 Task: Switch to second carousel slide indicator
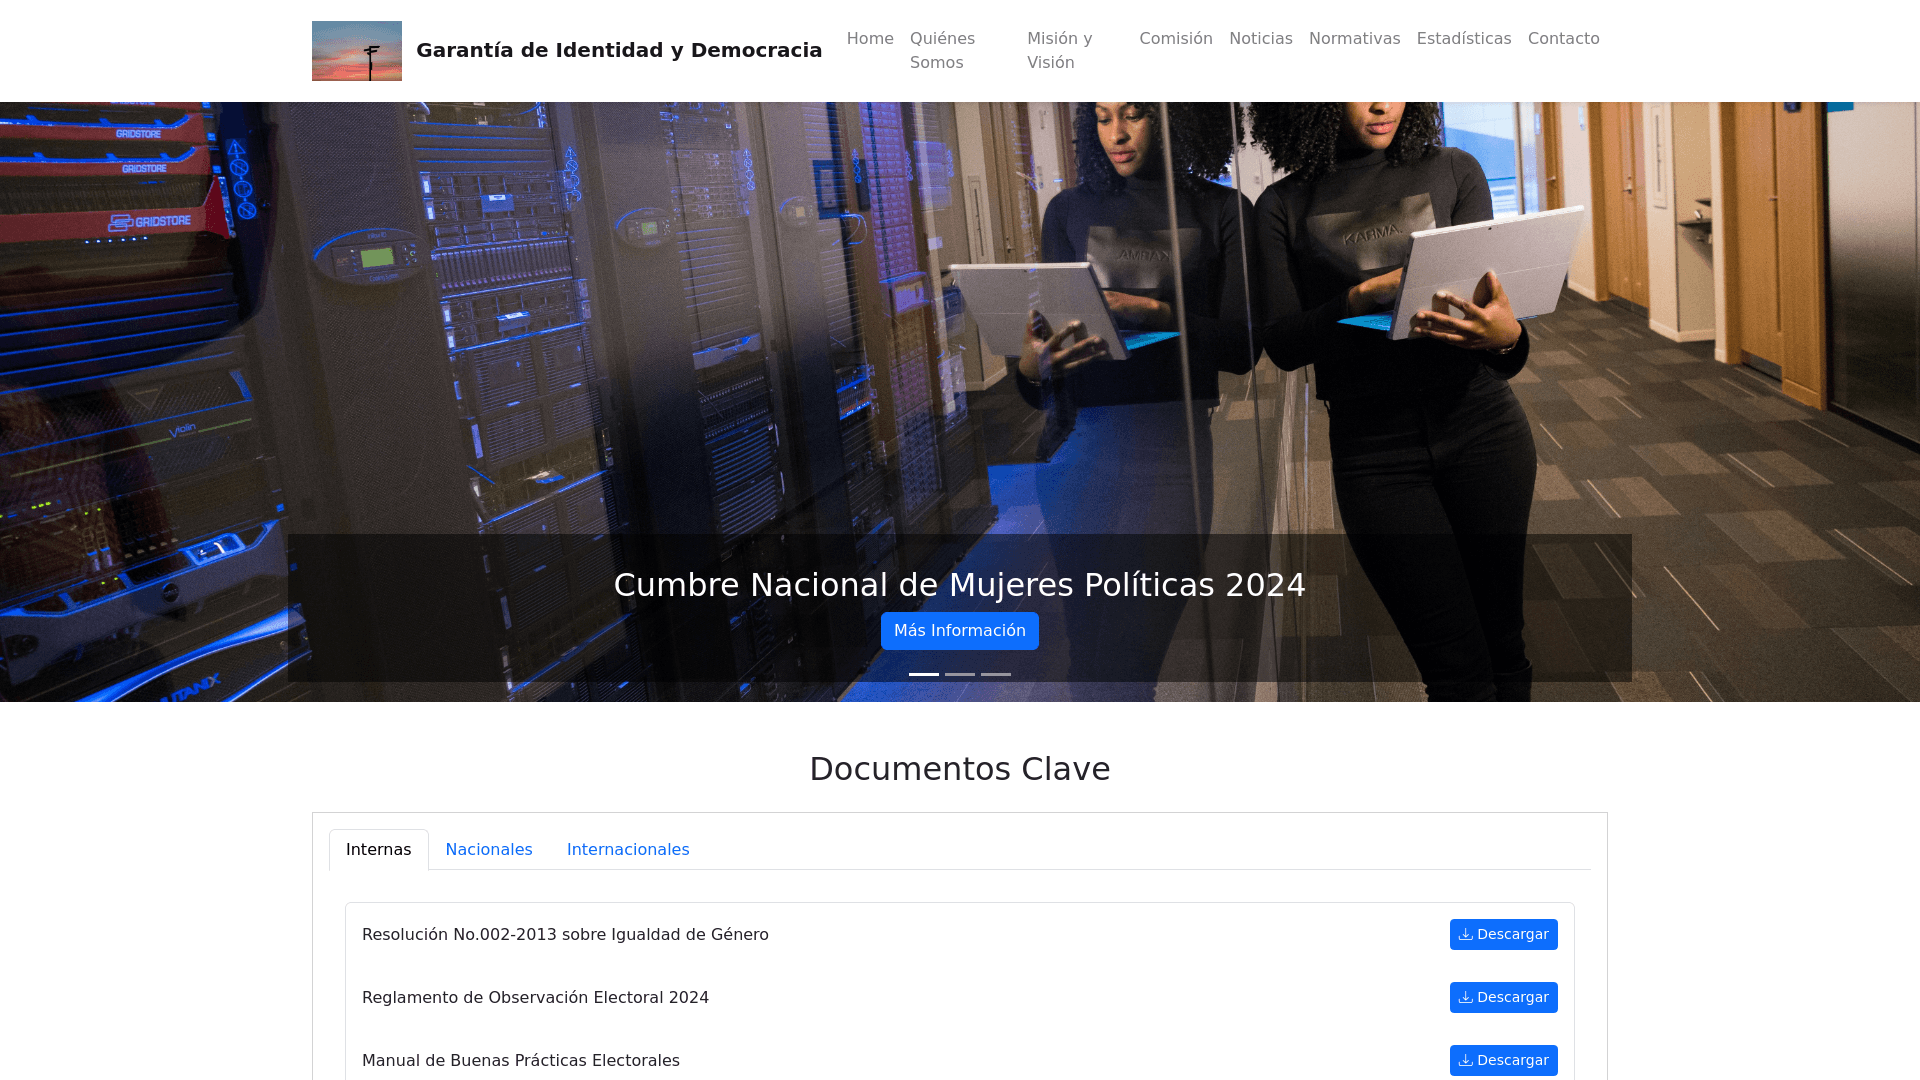click(959, 674)
